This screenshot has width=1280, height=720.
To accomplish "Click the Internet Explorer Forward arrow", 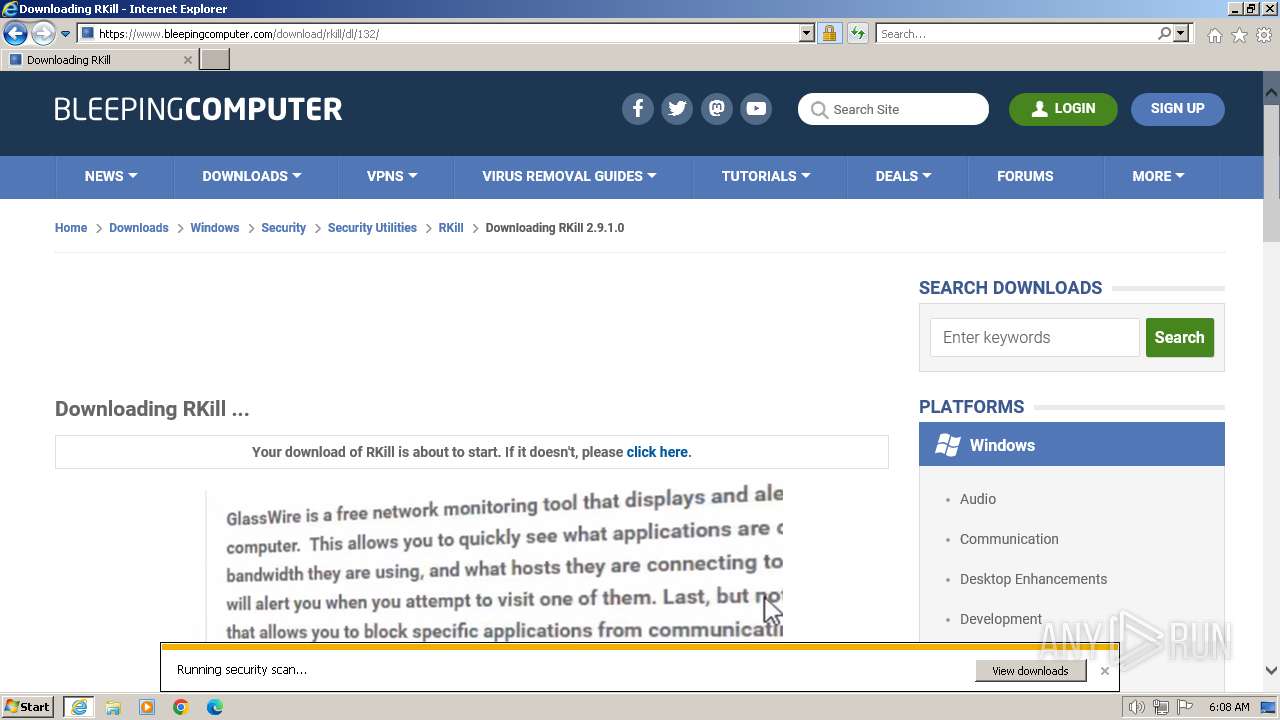I will pyautogui.click(x=42, y=34).
